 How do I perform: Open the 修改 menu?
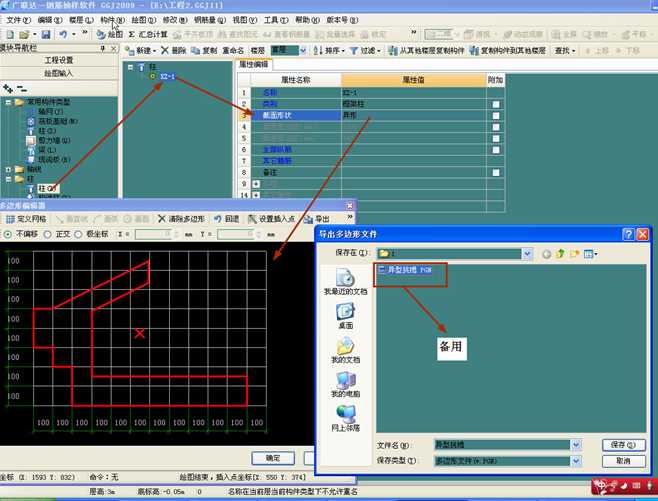pyautogui.click(x=175, y=20)
